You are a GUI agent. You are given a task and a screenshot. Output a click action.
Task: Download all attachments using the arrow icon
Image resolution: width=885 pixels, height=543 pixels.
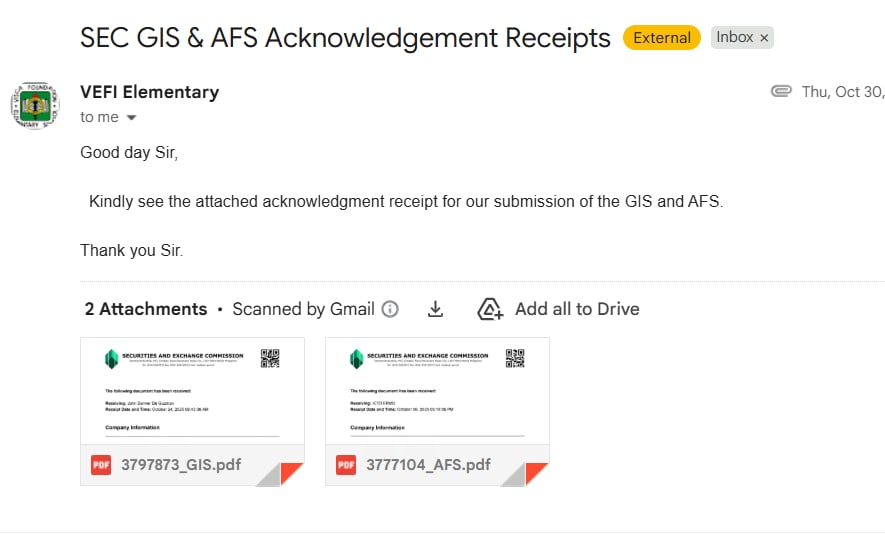tap(435, 309)
